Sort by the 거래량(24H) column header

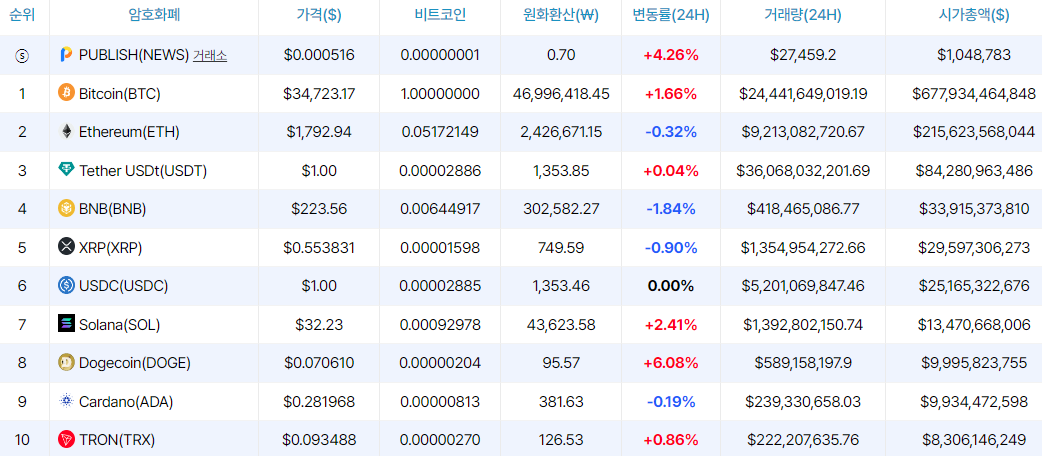pos(803,16)
